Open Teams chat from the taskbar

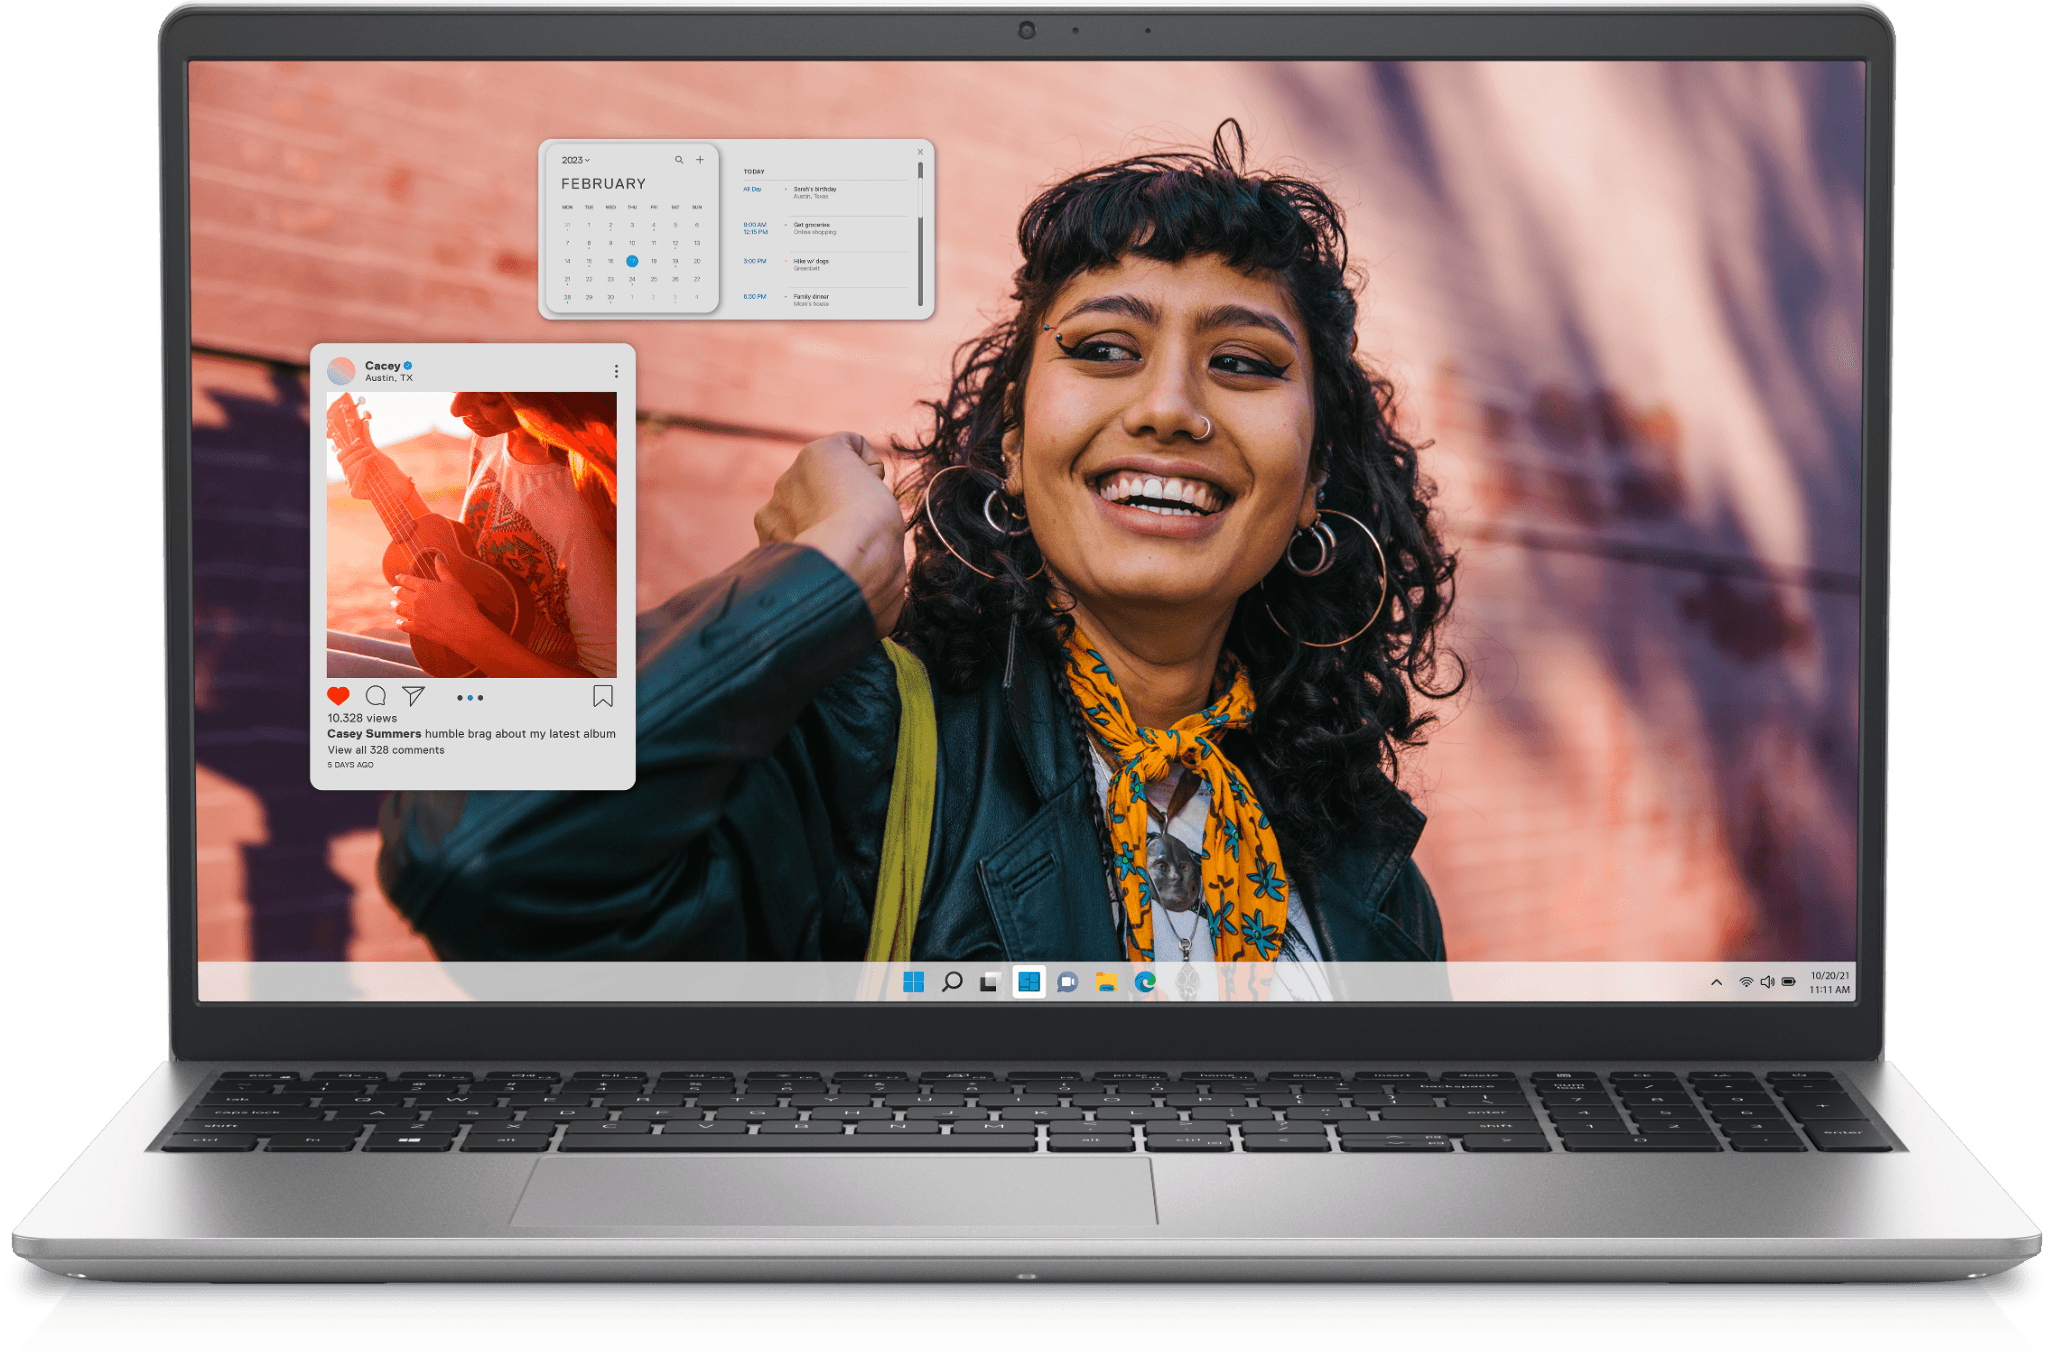(x=1065, y=982)
